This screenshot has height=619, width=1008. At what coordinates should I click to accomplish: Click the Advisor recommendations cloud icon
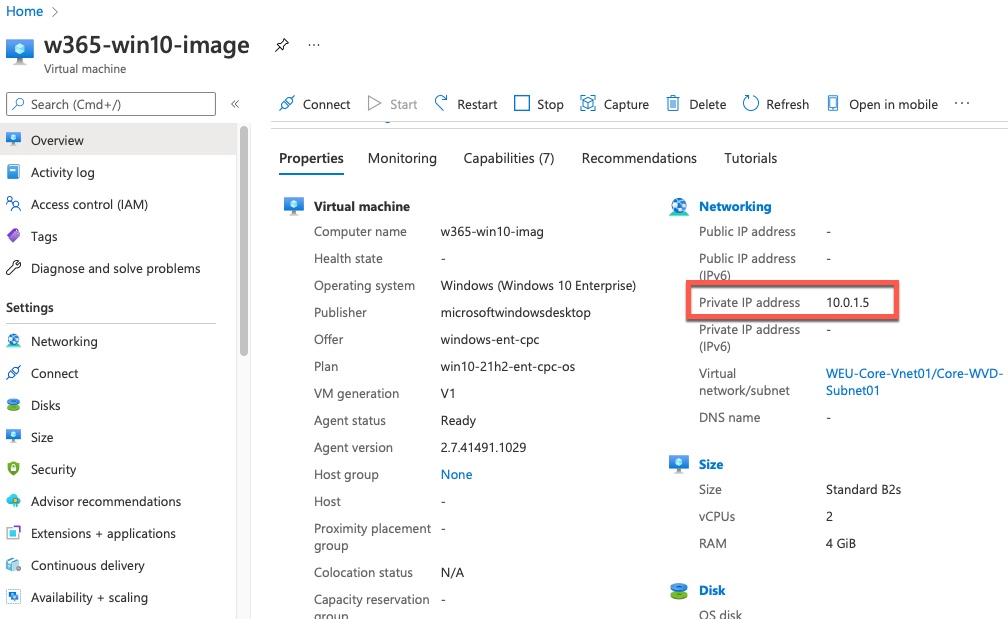(14, 501)
